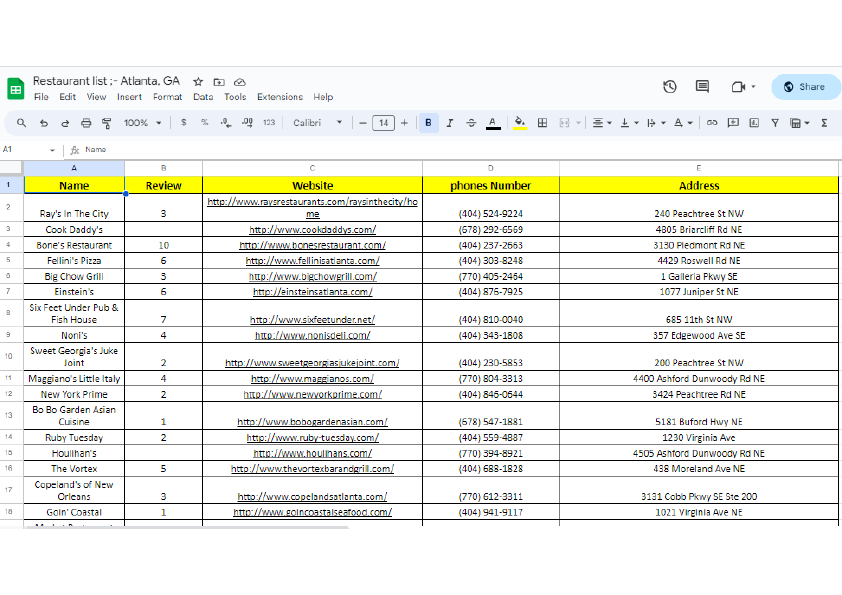The width and height of the screenshot is (842, 595).
Task: Toggle italic formatting
Action: pos(449,122)
